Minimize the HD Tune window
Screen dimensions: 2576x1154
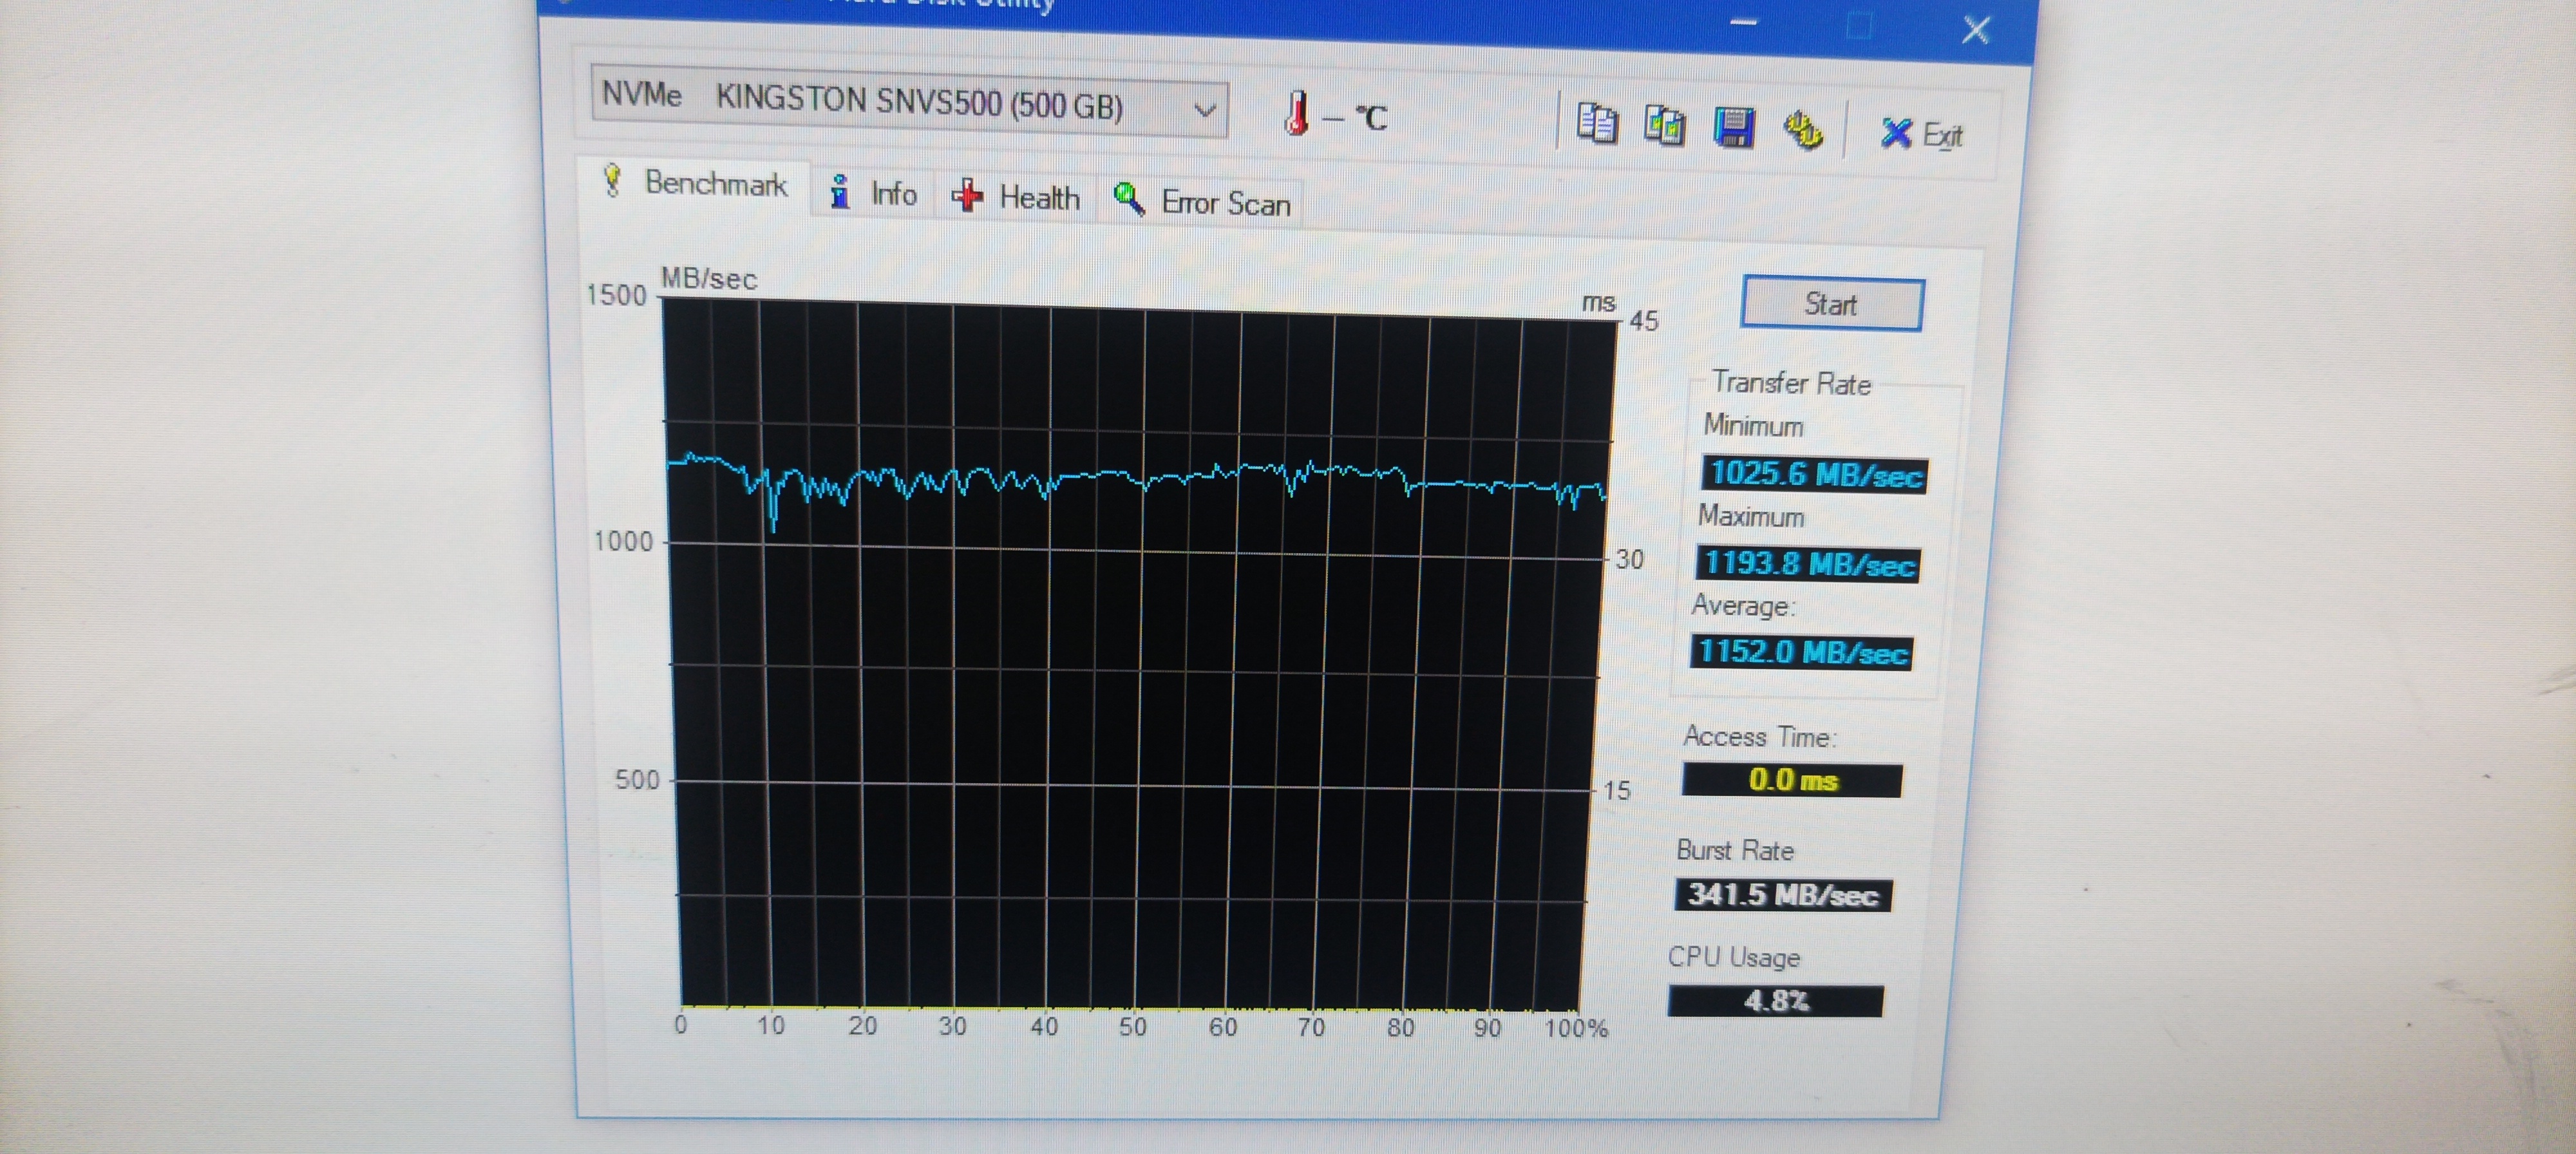coord(1743,22)
